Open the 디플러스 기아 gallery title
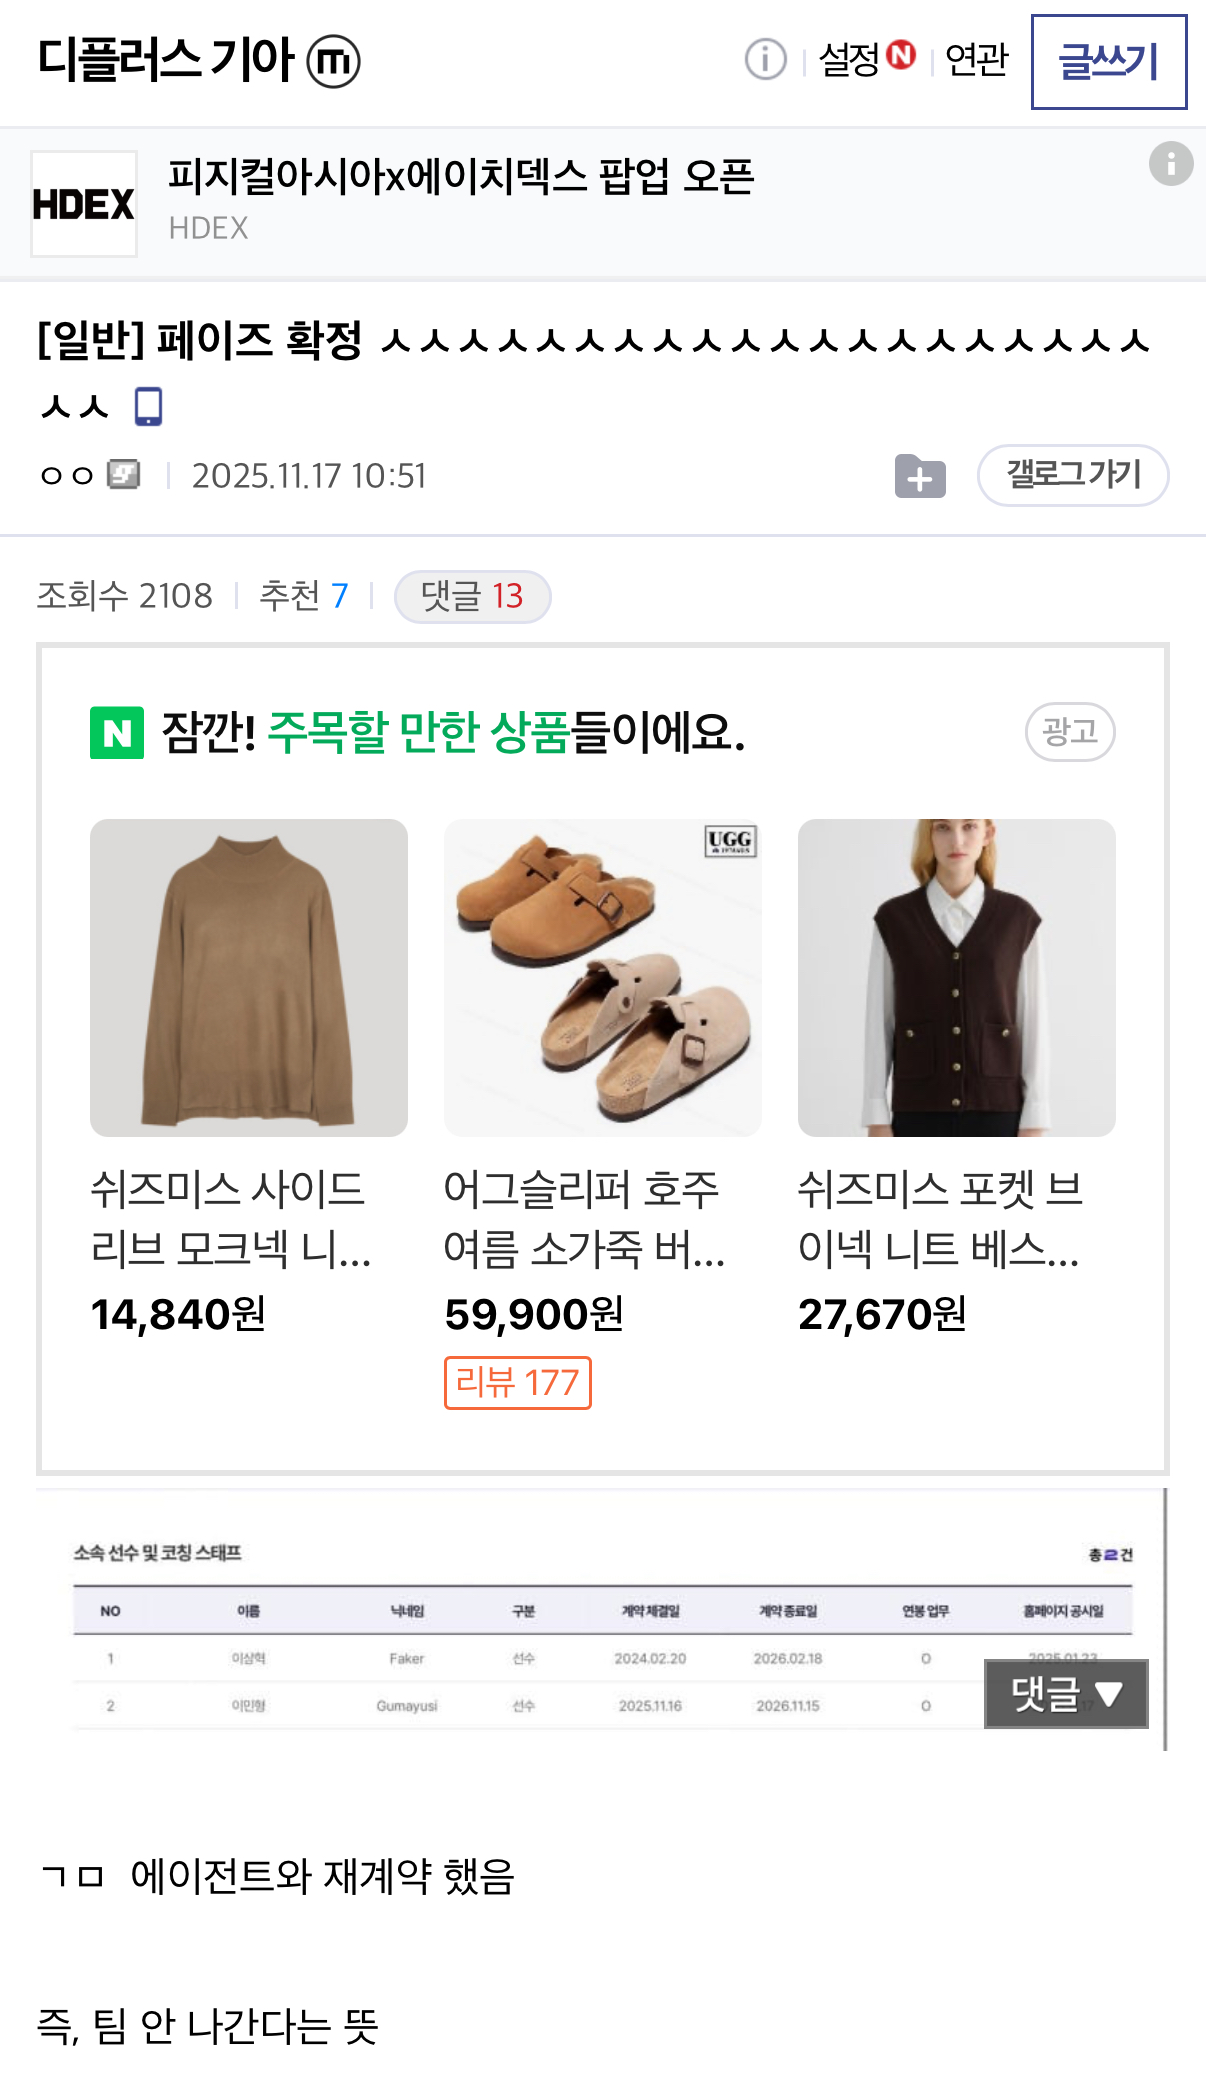The width and height of the screenshot is (1206, 2084). point(166,60)
